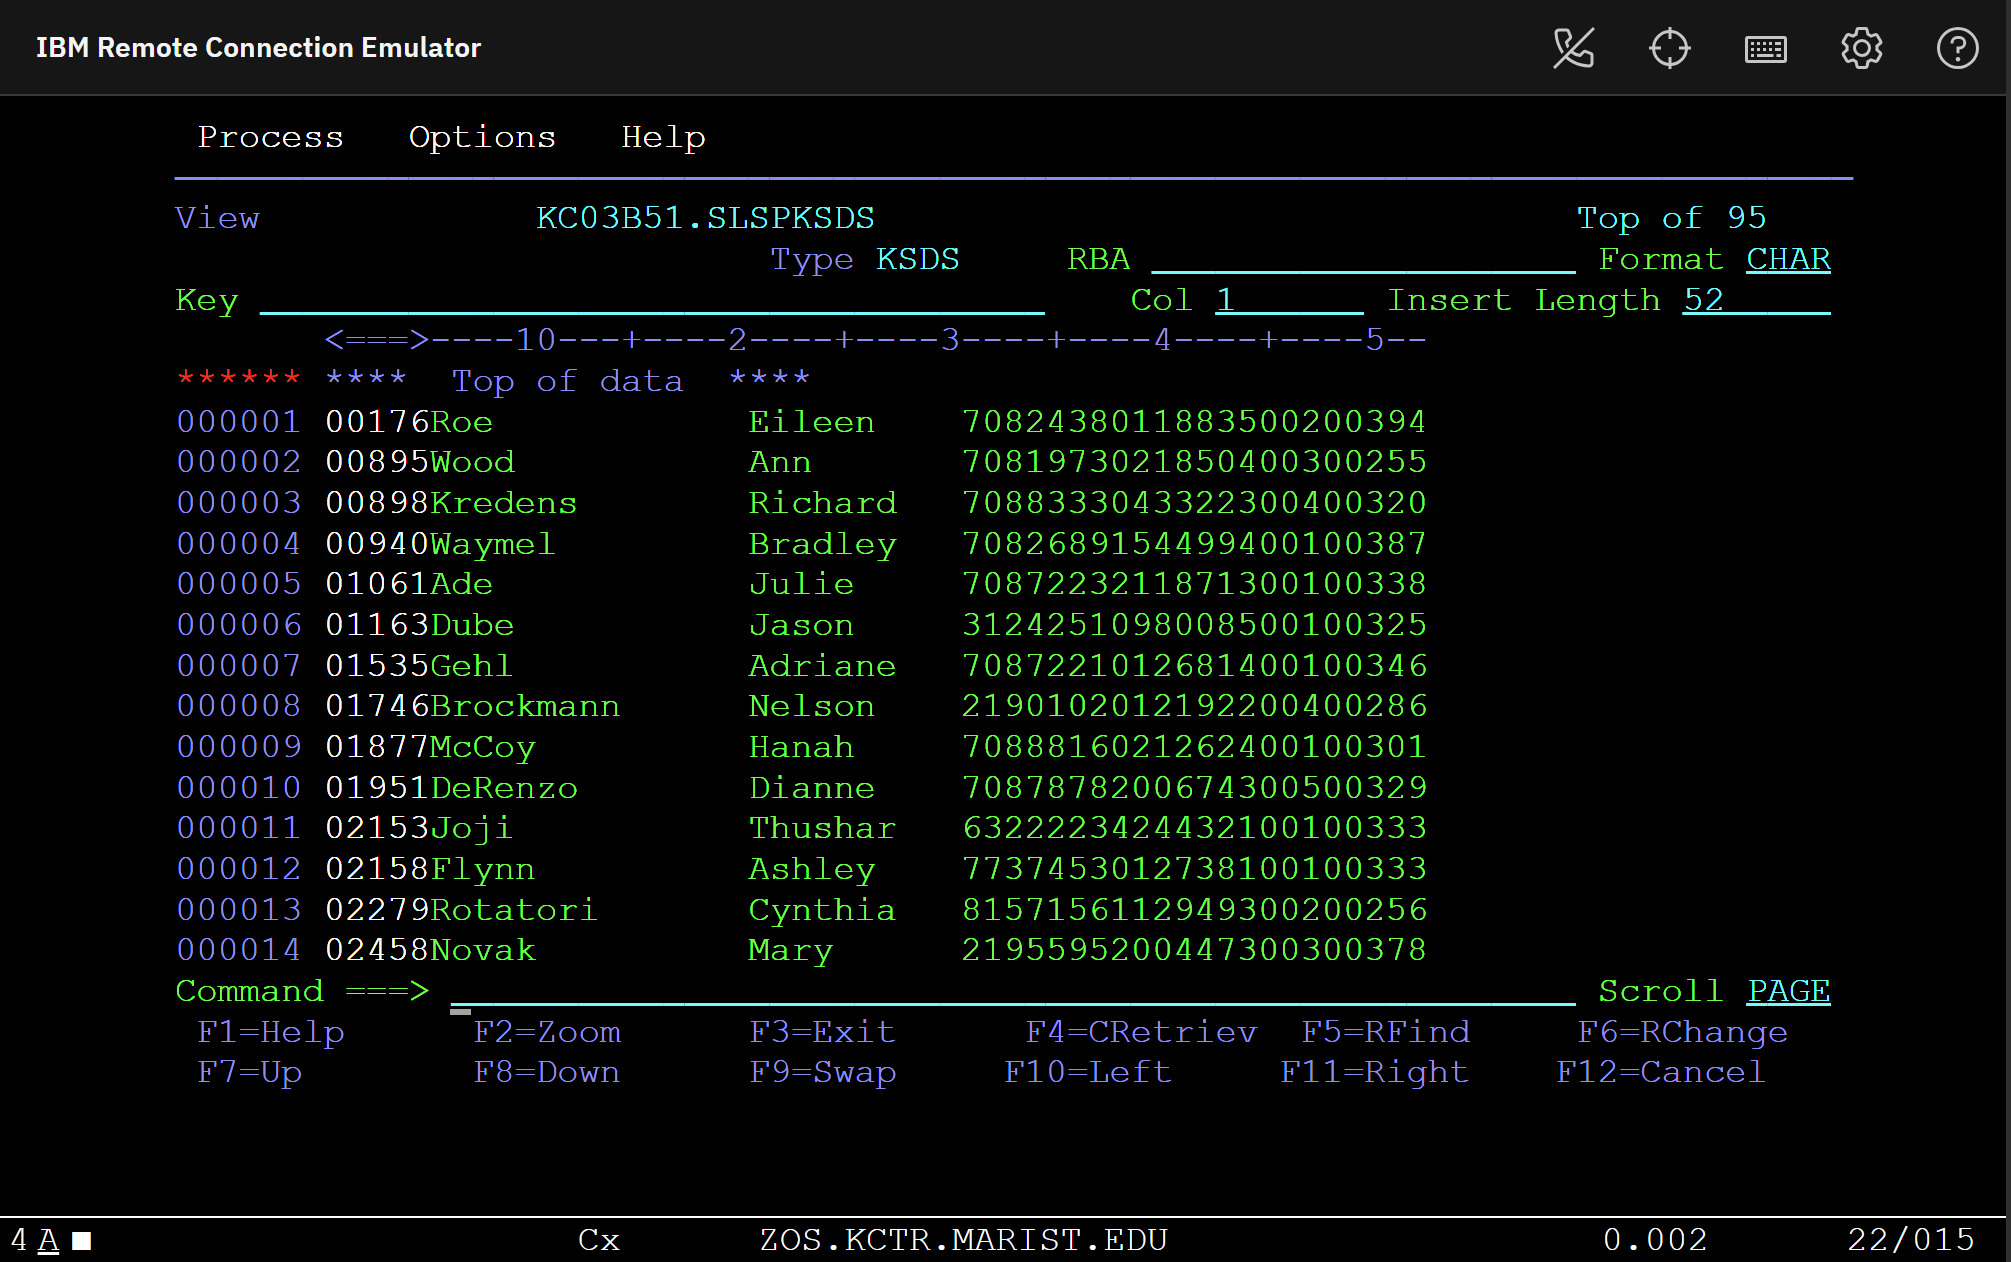2011x1262 pixels.
Task: Open the Process menu
Action: coord(270,137)
